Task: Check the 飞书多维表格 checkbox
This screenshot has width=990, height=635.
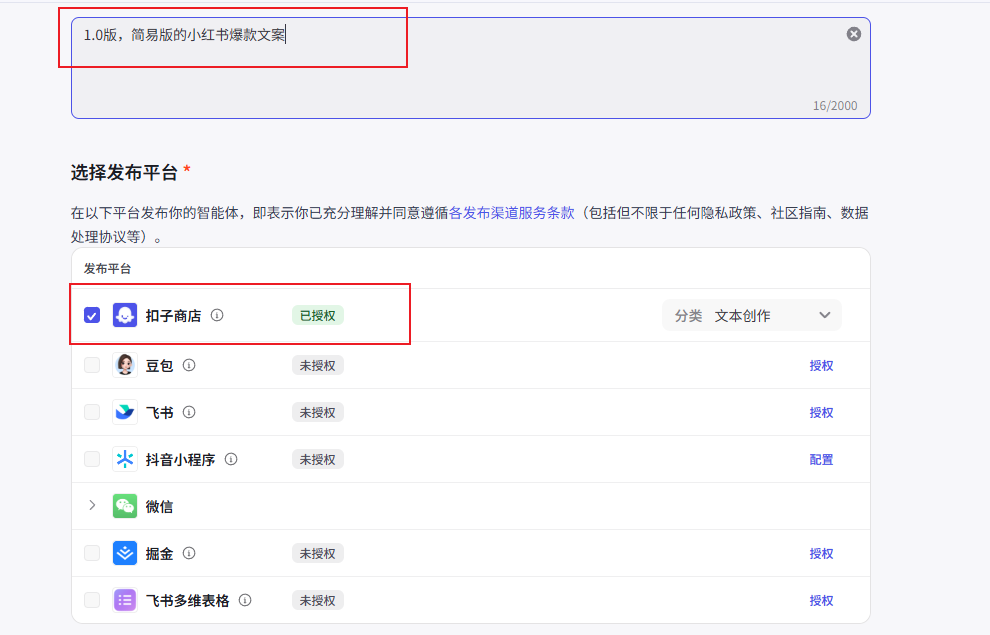Action: [92, 600]
